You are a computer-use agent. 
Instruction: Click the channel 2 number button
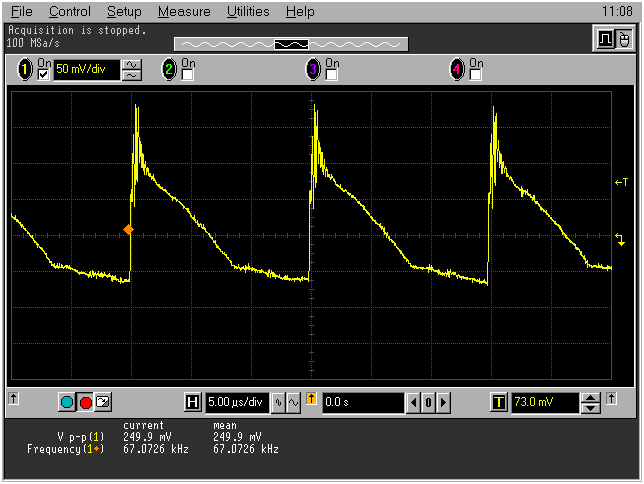coord(169,70)
